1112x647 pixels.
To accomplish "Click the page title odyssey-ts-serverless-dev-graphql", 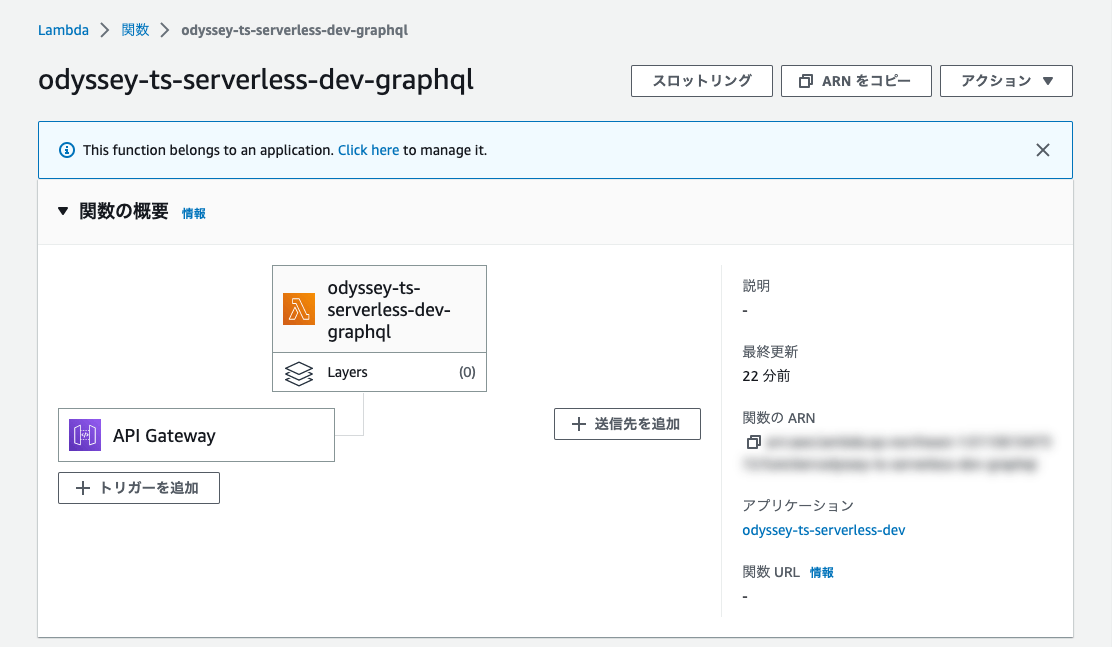I will 256,80.
